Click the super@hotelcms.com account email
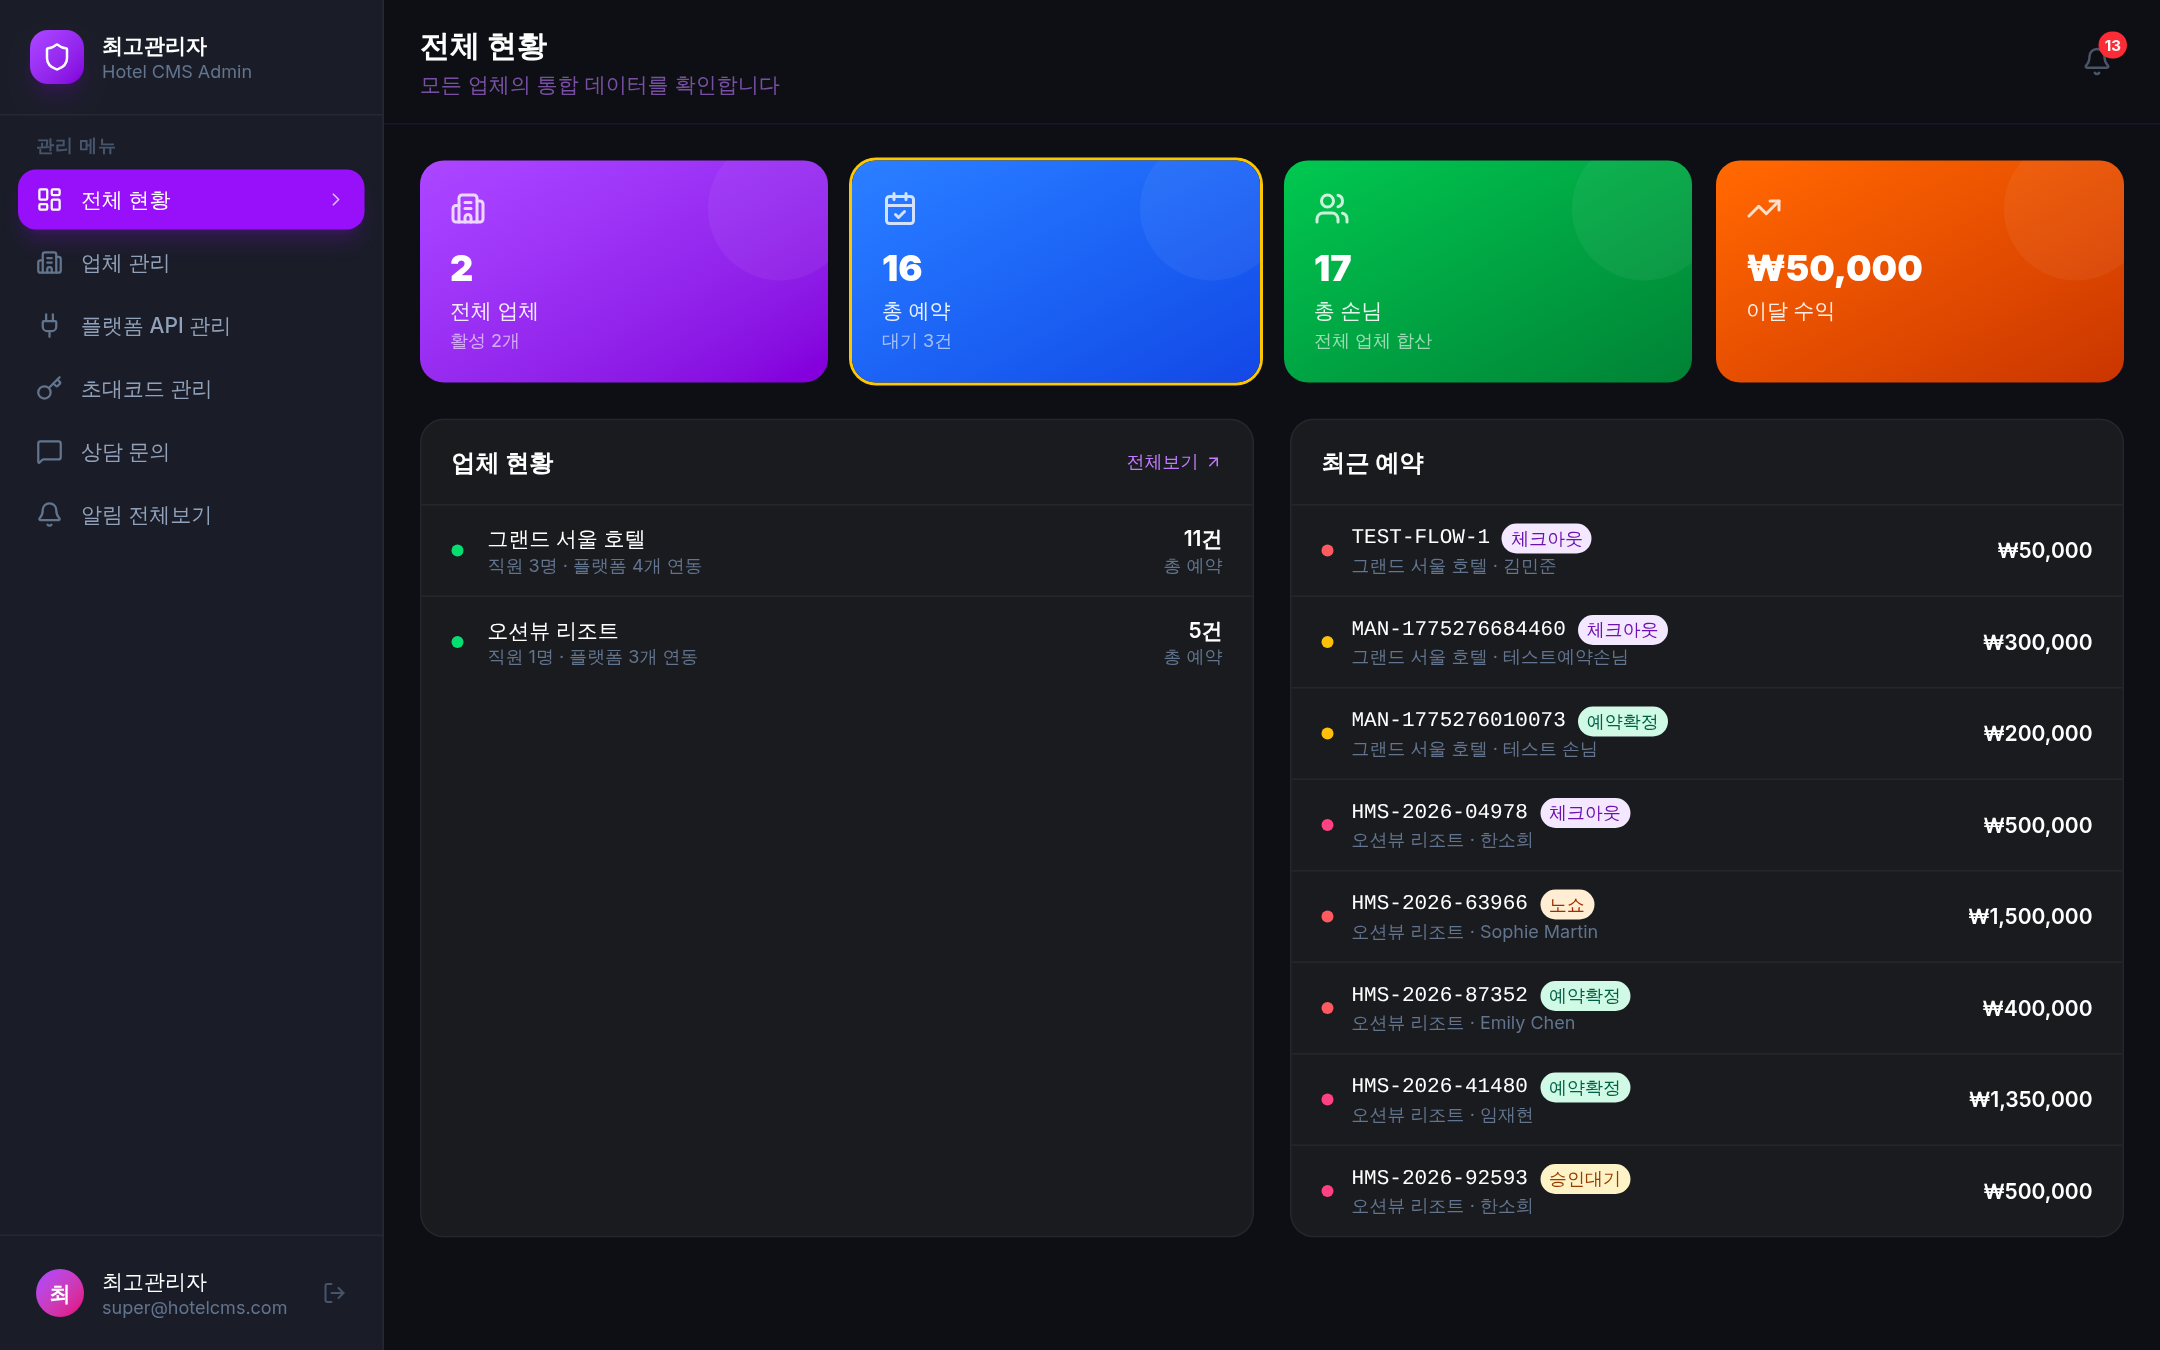This screenshot has height=1350, width=2160. (x=194, y=1308)
